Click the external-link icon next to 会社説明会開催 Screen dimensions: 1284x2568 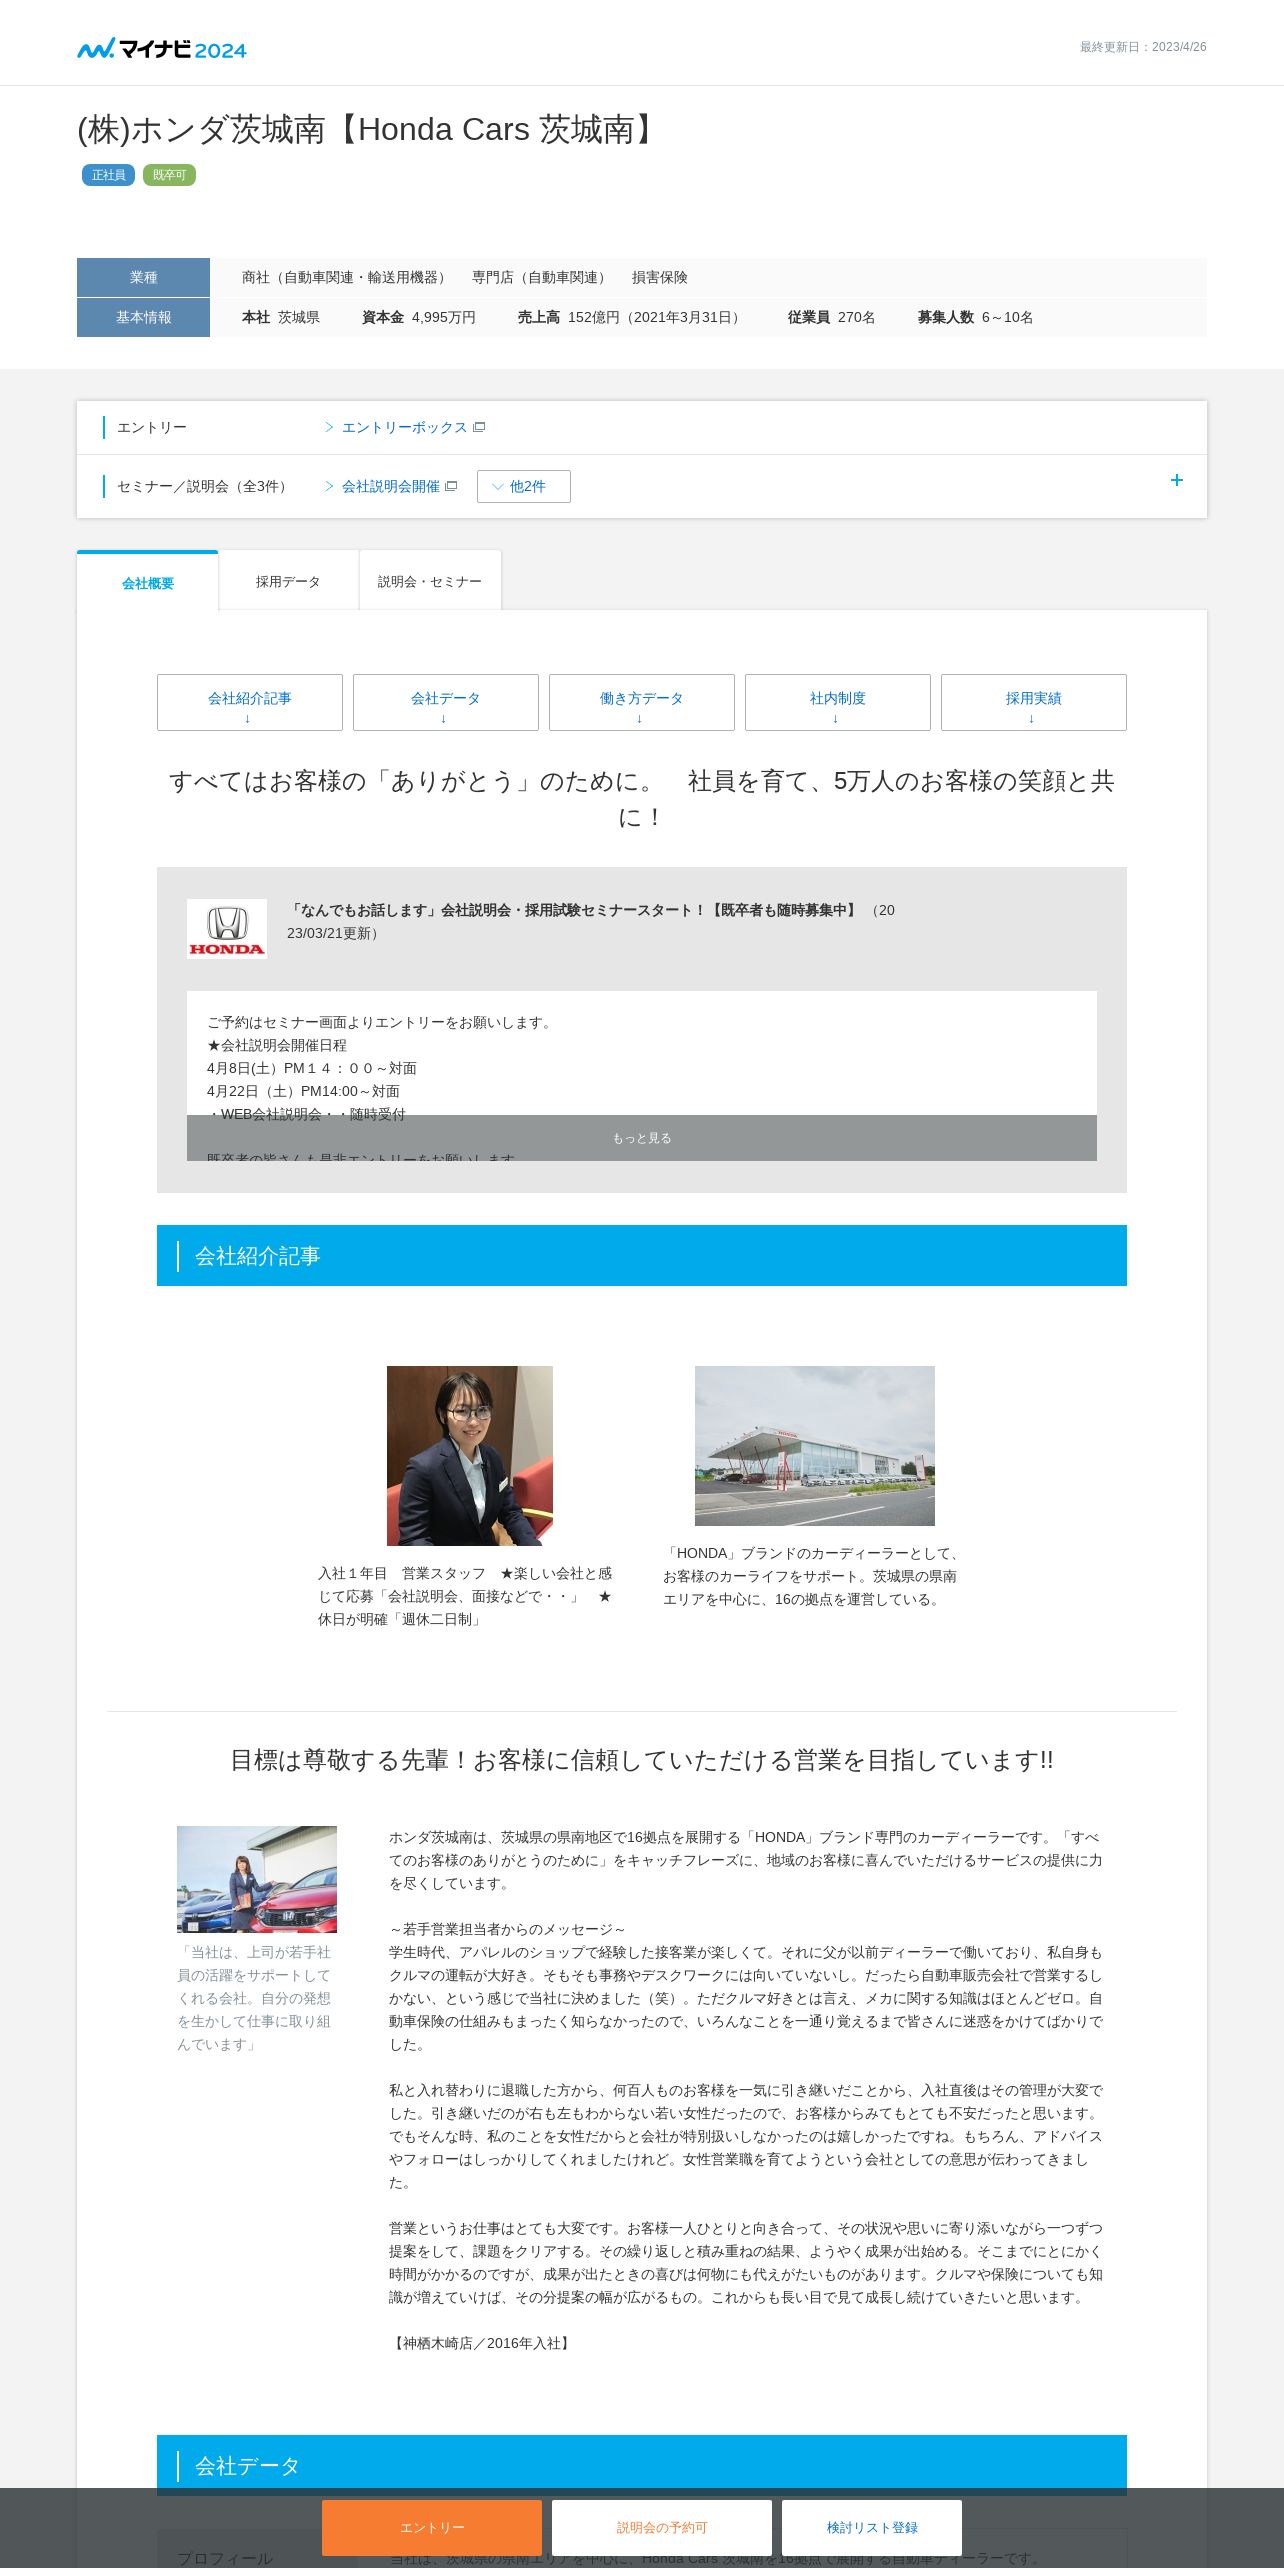click(x=451, y=486)
